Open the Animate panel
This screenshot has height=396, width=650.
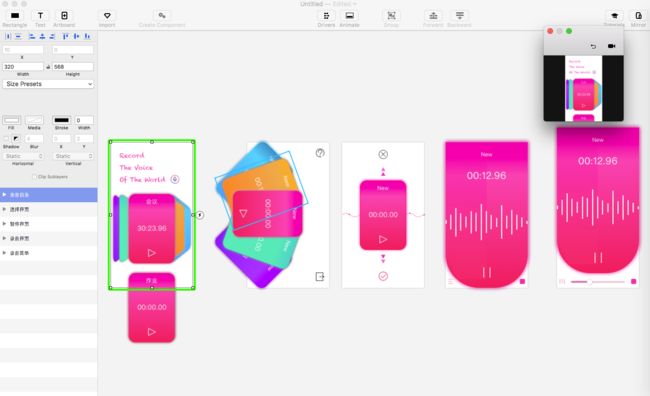349,16
